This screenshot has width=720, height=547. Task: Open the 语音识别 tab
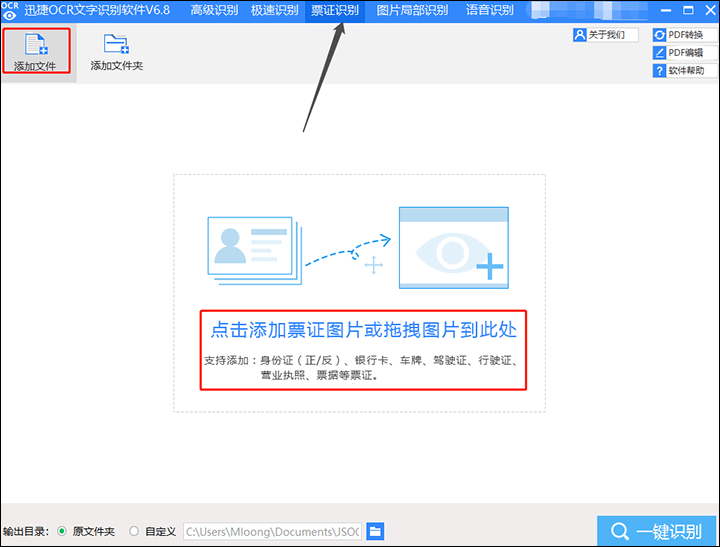click(489, 10)
